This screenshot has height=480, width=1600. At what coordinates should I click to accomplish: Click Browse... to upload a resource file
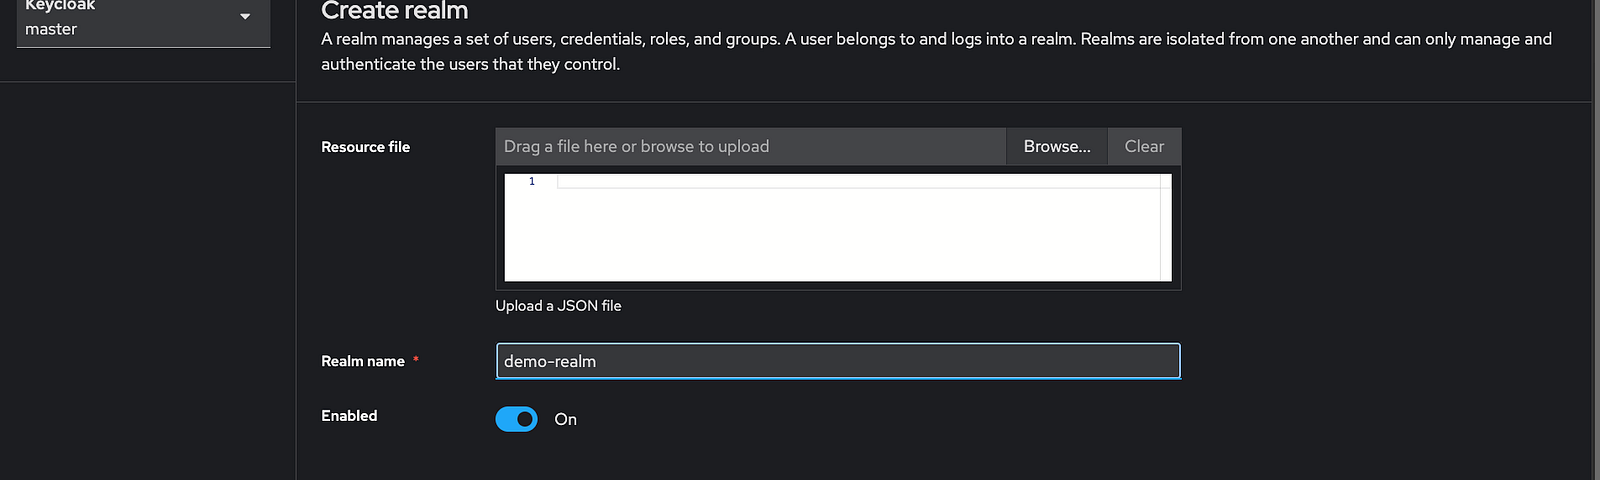(1057, 146)
